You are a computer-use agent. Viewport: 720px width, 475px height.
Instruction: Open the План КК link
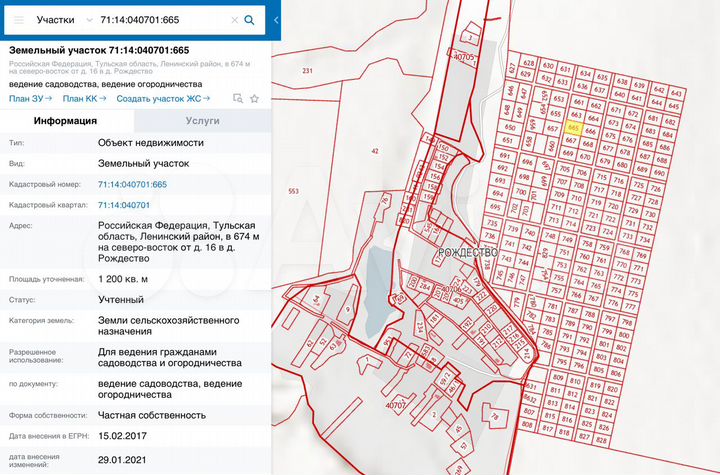click(x=84, y=99)
